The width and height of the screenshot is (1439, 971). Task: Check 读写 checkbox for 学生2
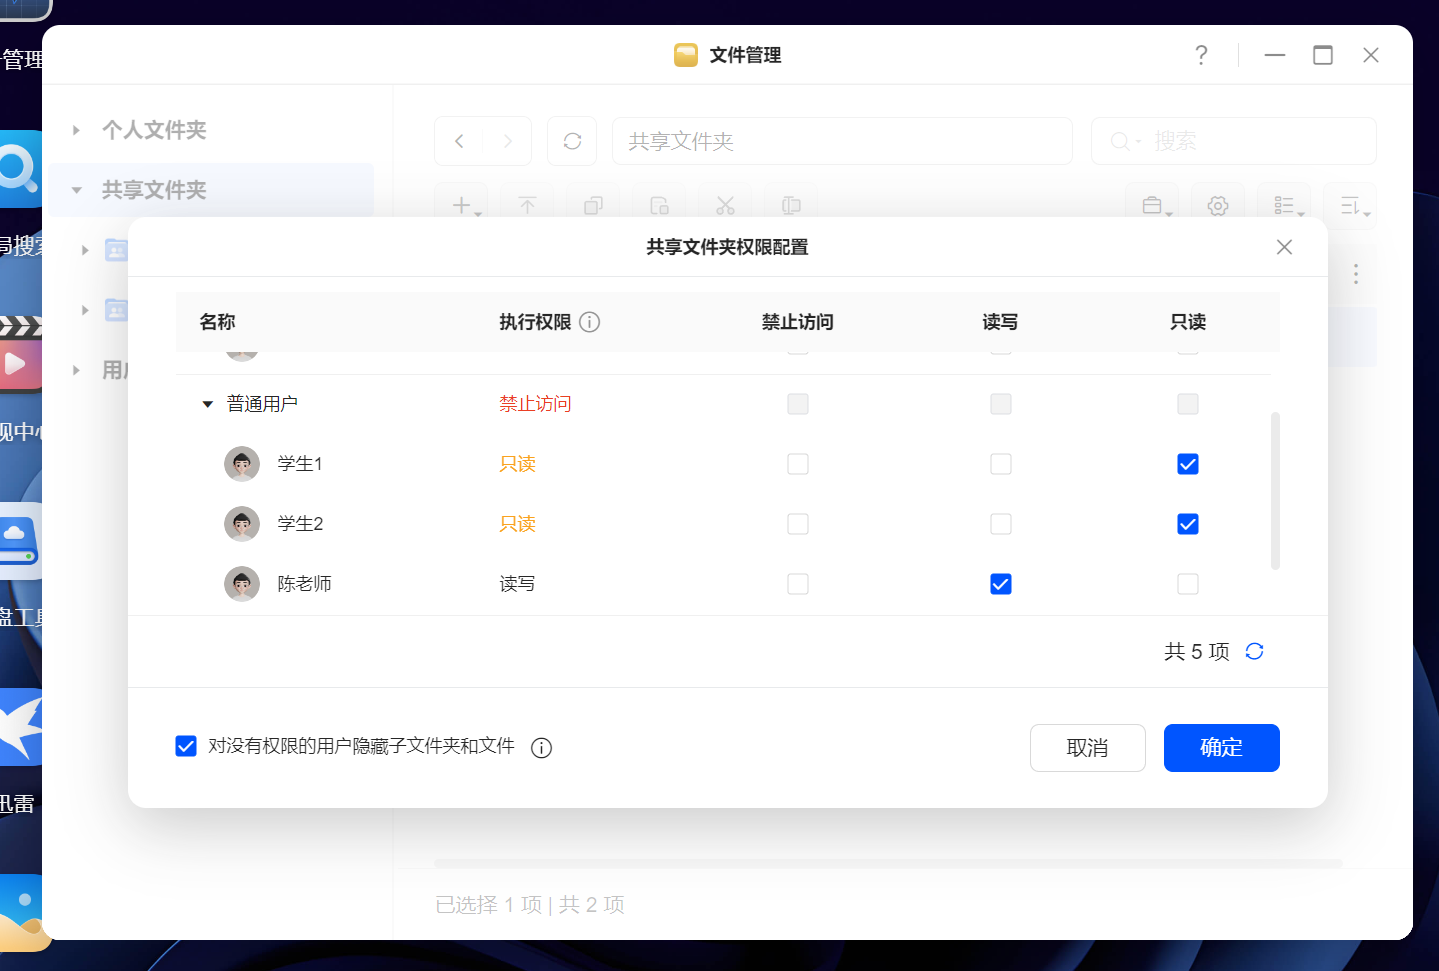1001,524
